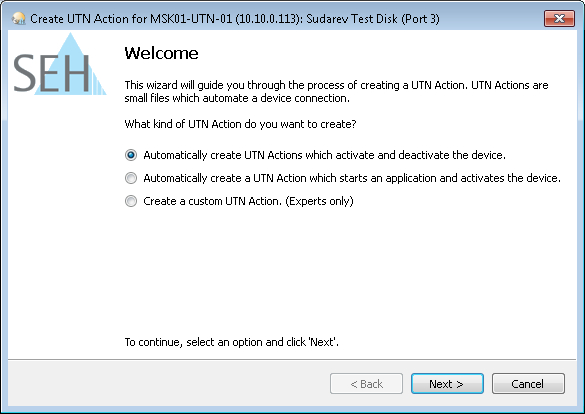Click the 'To continue, select an option' hint
This screenshot has height=414, width=585.
pos(231,342)
